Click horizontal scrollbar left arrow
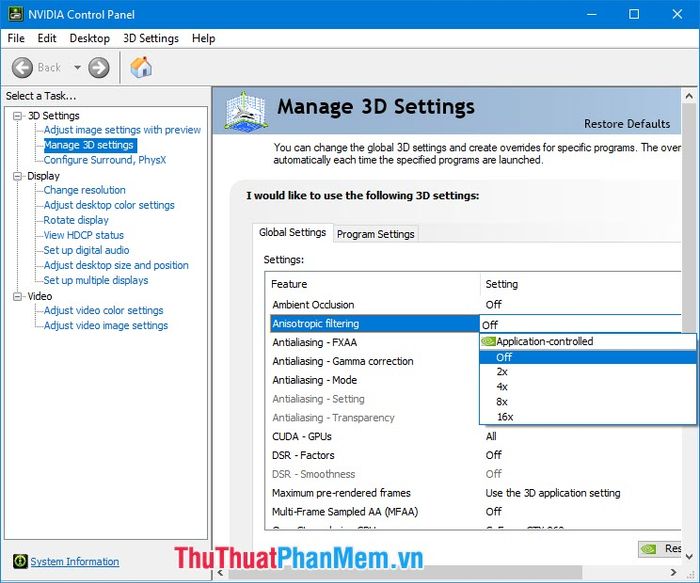700x583 pixels. 220,572
